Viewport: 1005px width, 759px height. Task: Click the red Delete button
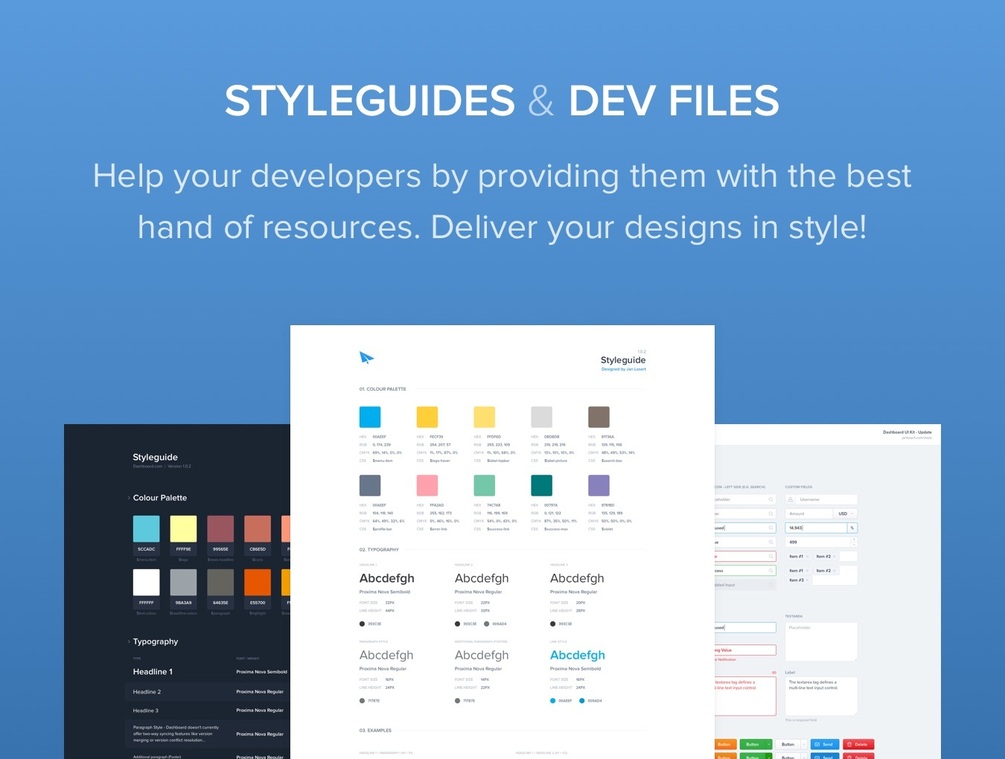click(858, 744)
